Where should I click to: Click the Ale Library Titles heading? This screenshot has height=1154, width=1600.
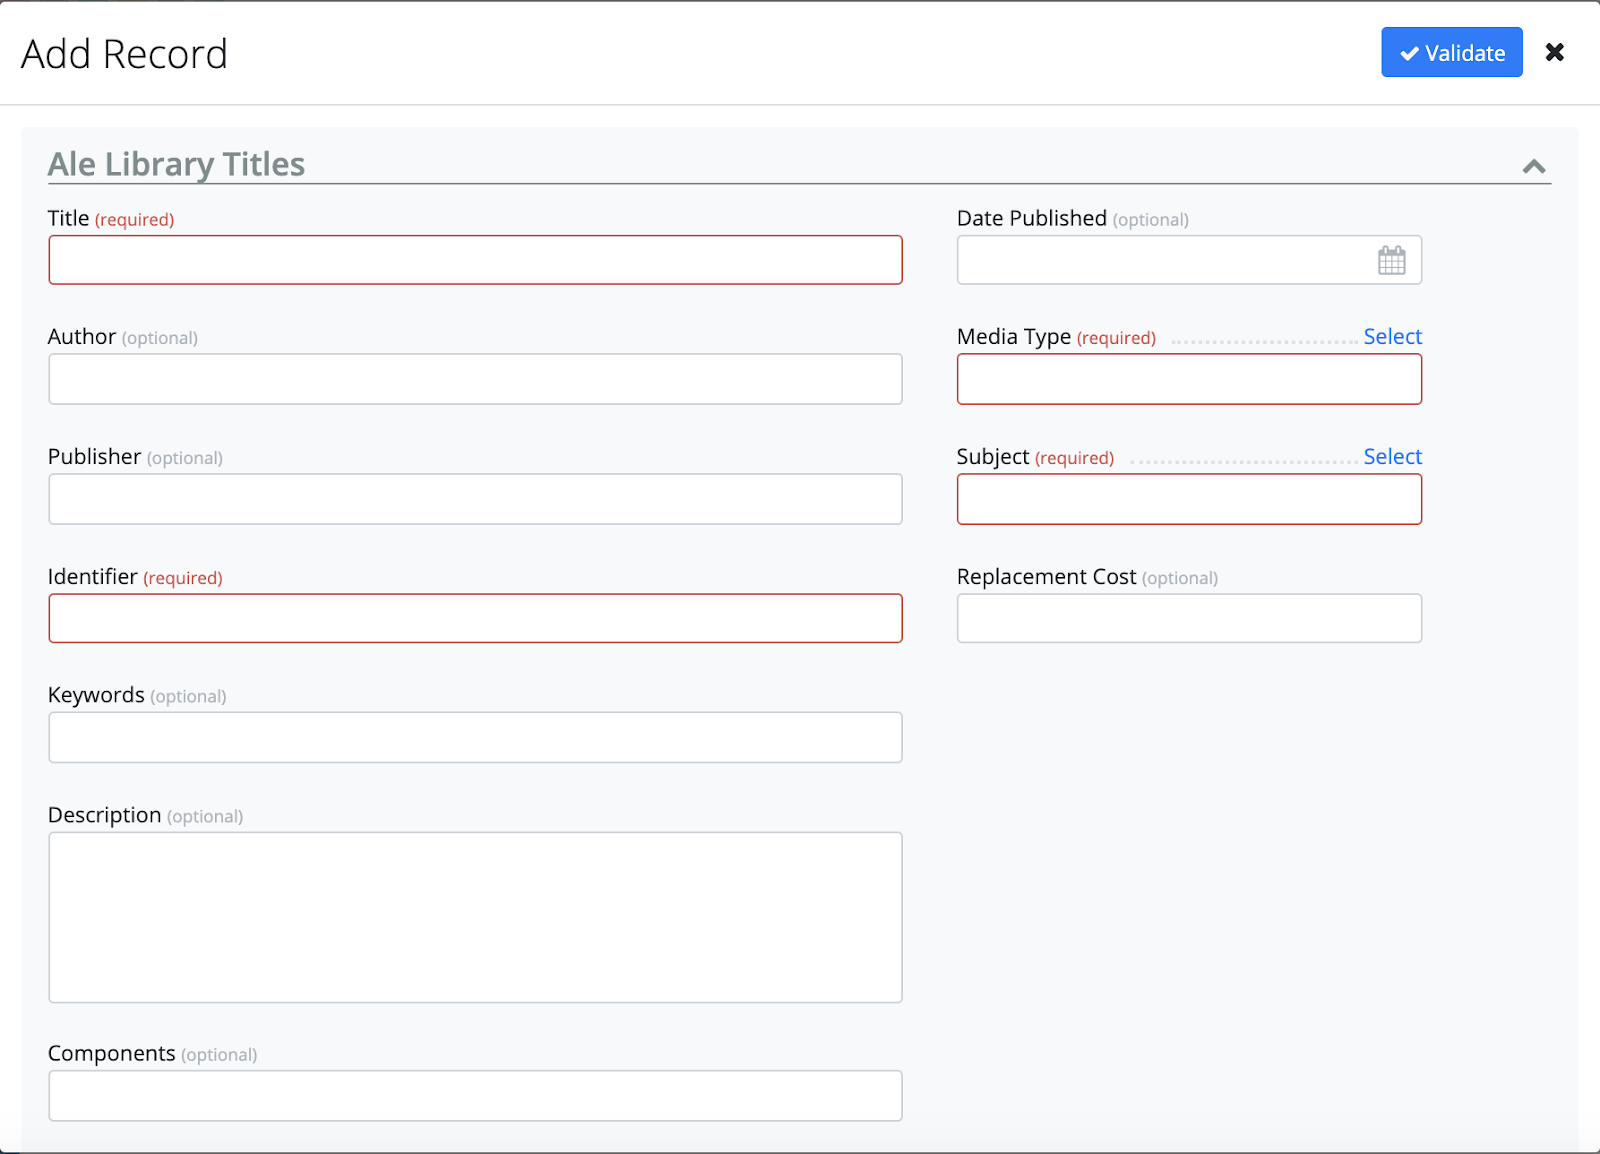tap(176, 164)
